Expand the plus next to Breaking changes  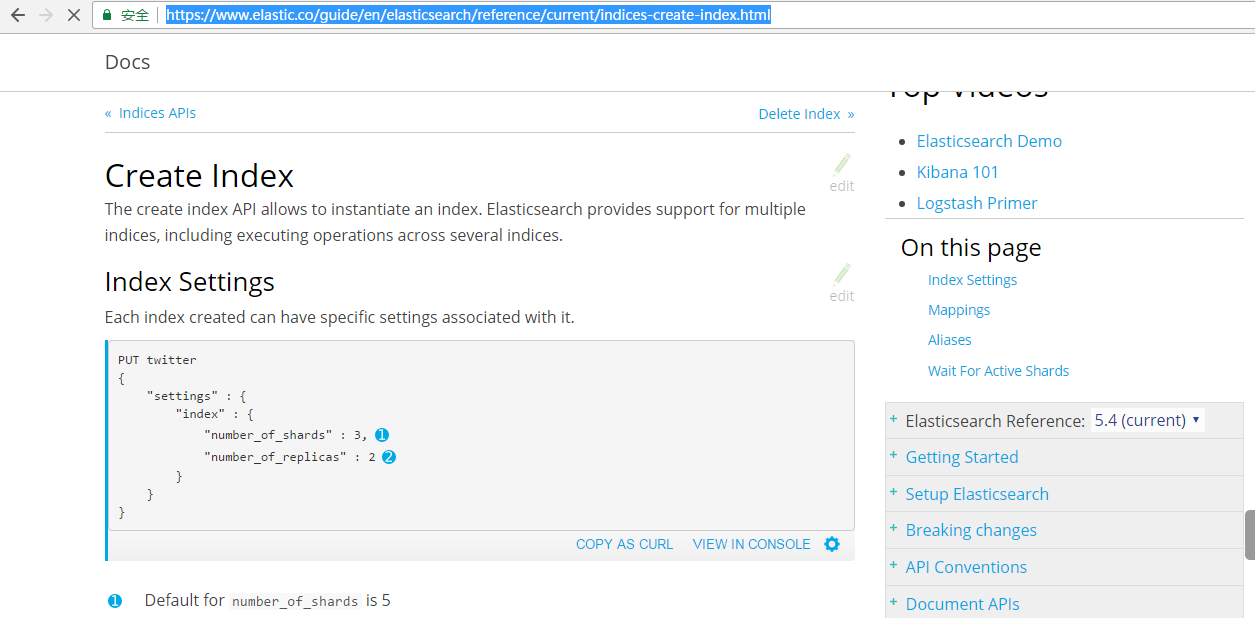click(894, 529)
